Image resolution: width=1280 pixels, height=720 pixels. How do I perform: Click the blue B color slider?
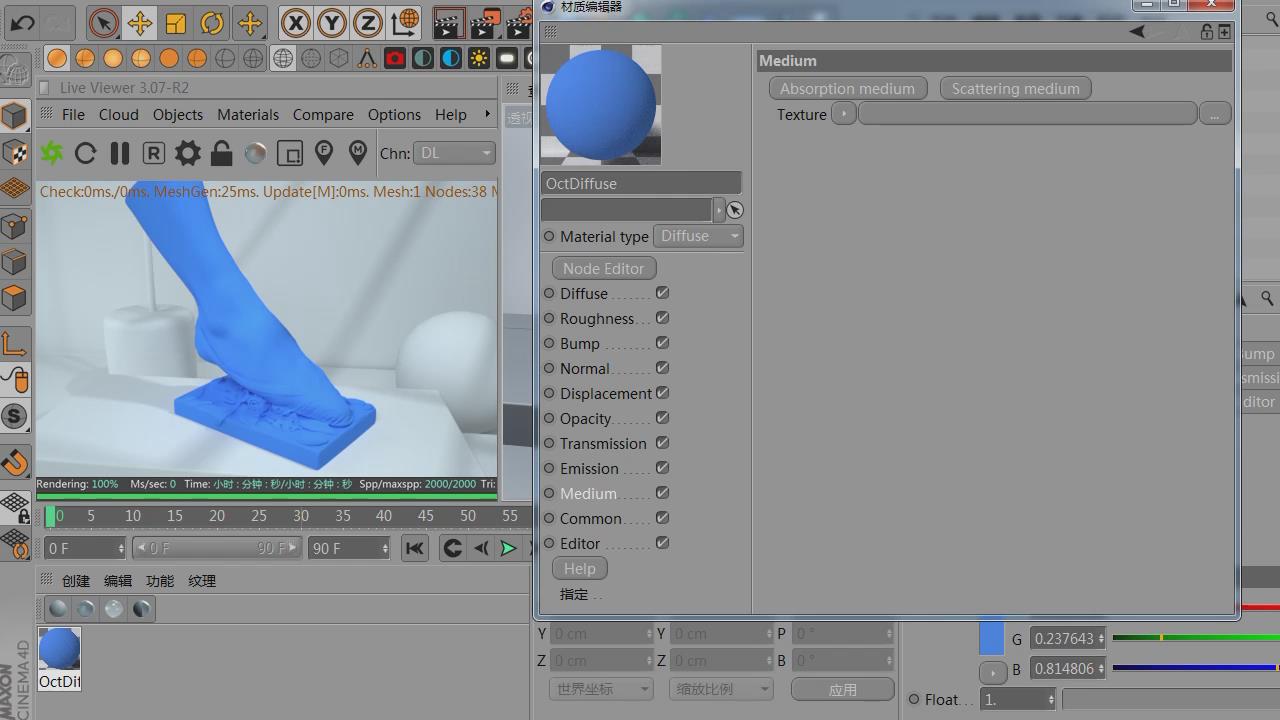coord(1196,668)
